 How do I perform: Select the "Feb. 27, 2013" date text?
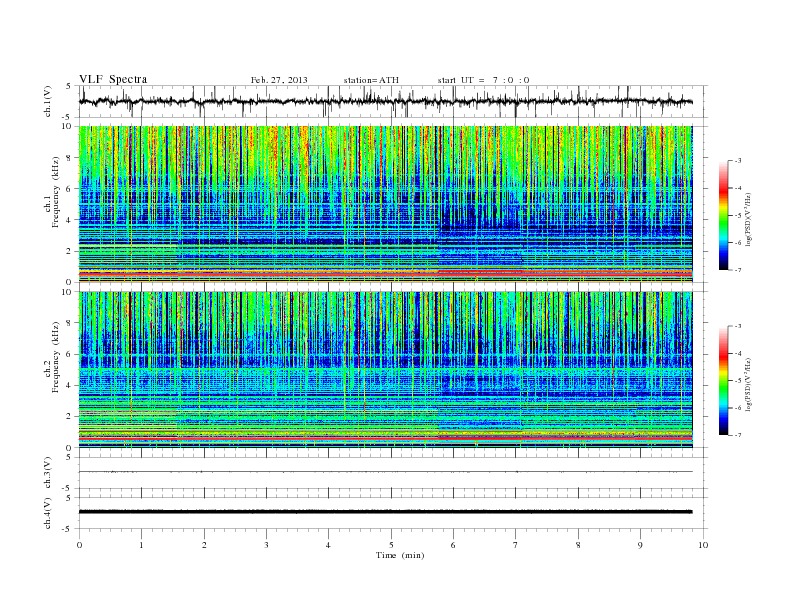tap(279, 80)
